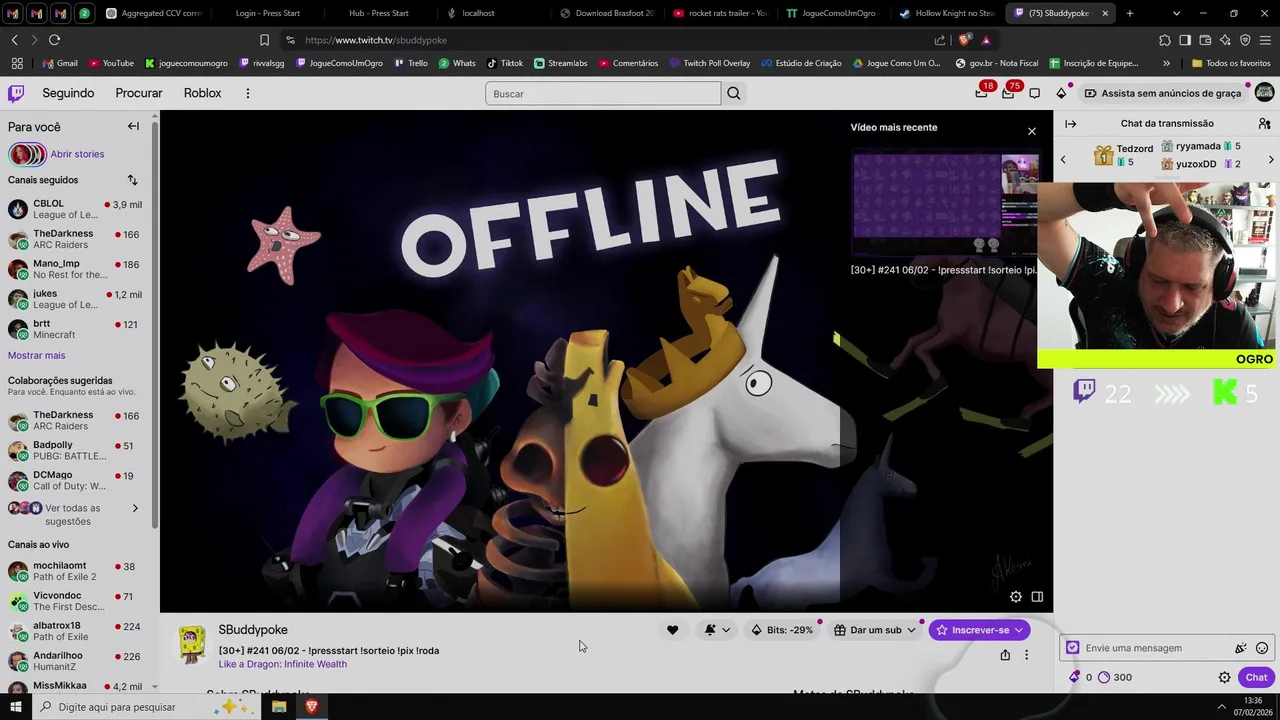Click the Brave Shields lion icon
1280x720 pixels.
(964, 40)
